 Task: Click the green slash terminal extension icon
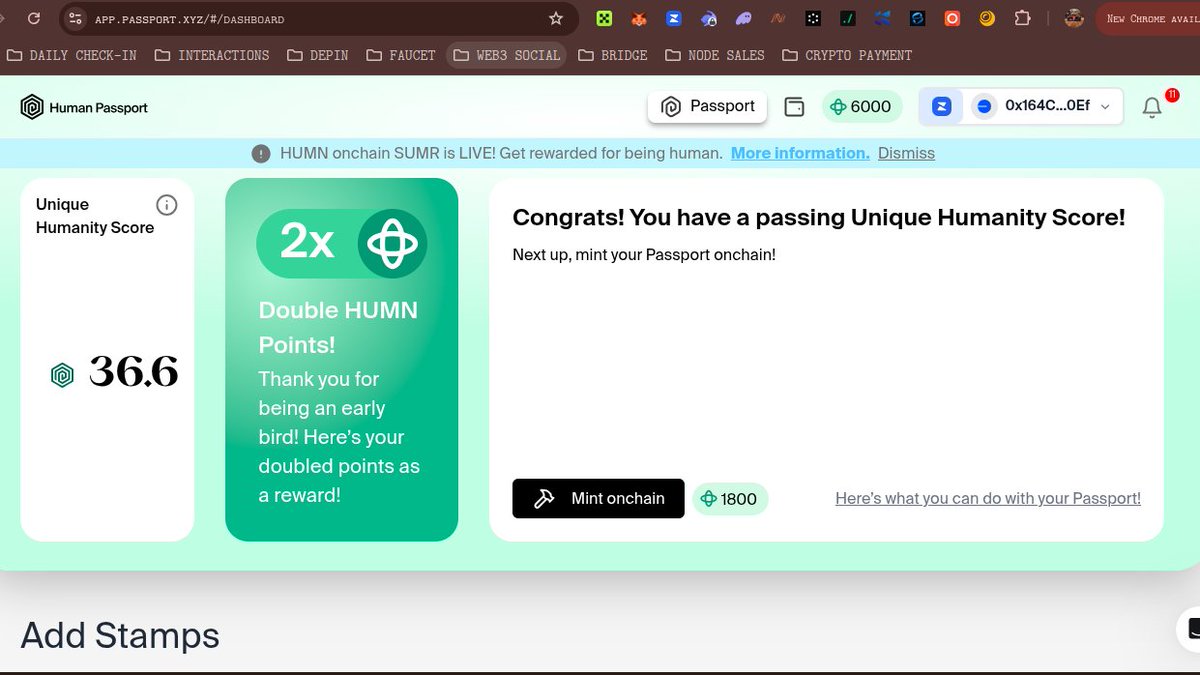coord(848,18)
